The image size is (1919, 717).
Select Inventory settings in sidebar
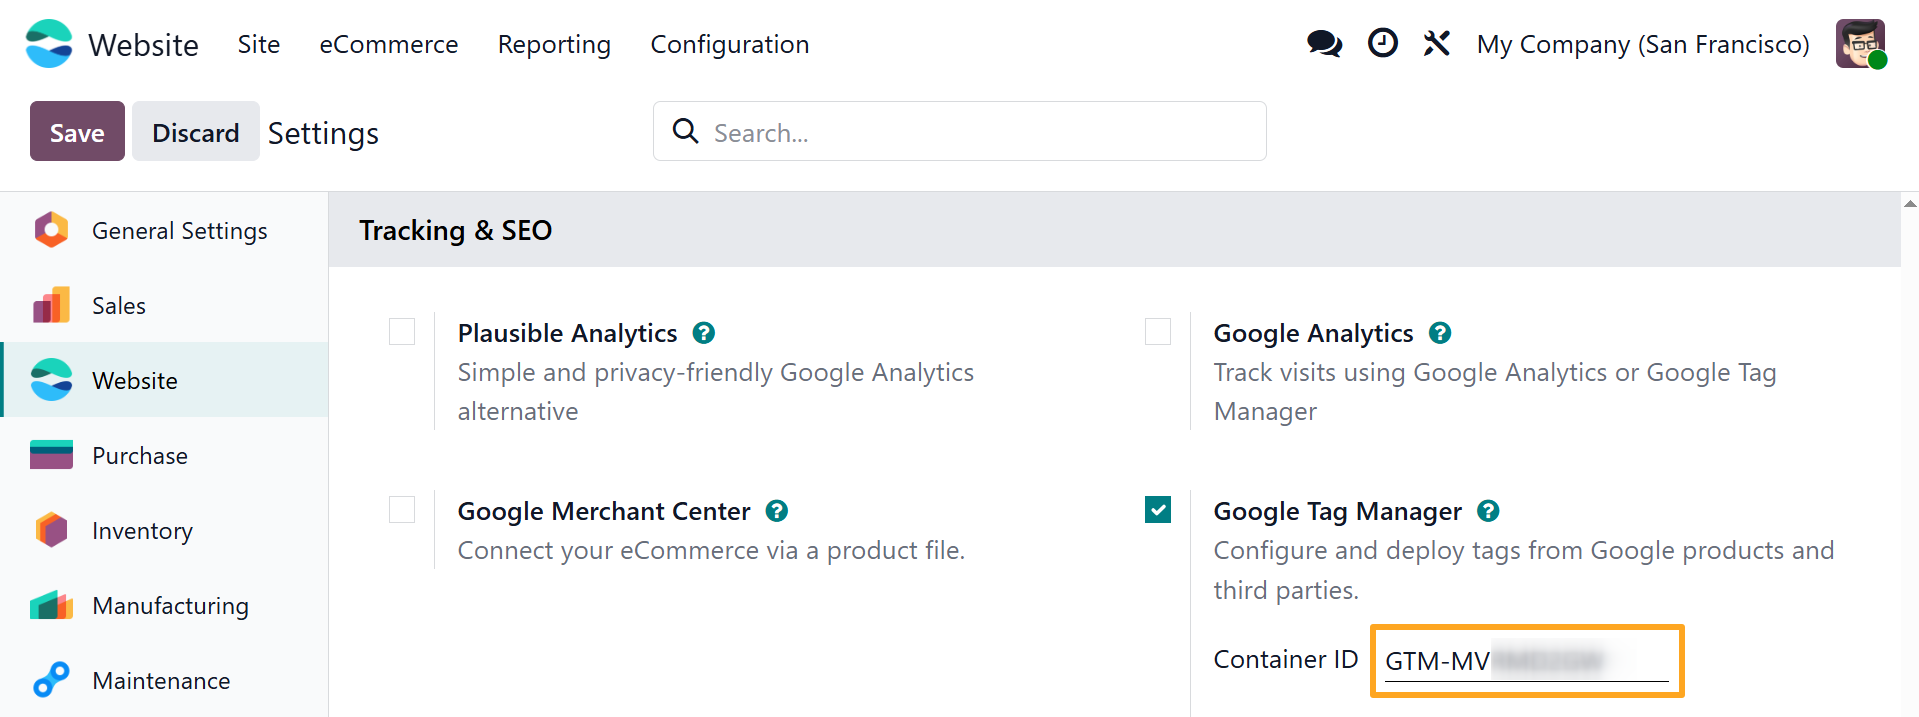164,530
